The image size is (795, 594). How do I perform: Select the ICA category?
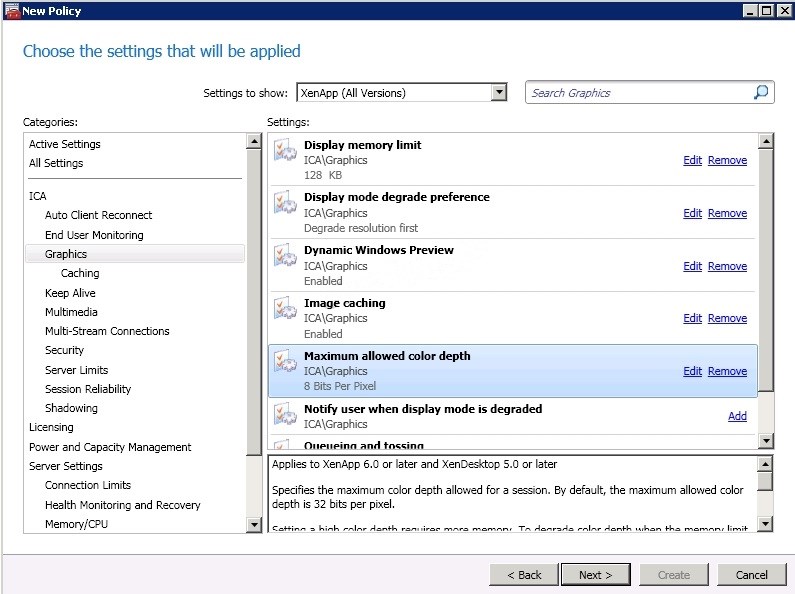[38, 196]
